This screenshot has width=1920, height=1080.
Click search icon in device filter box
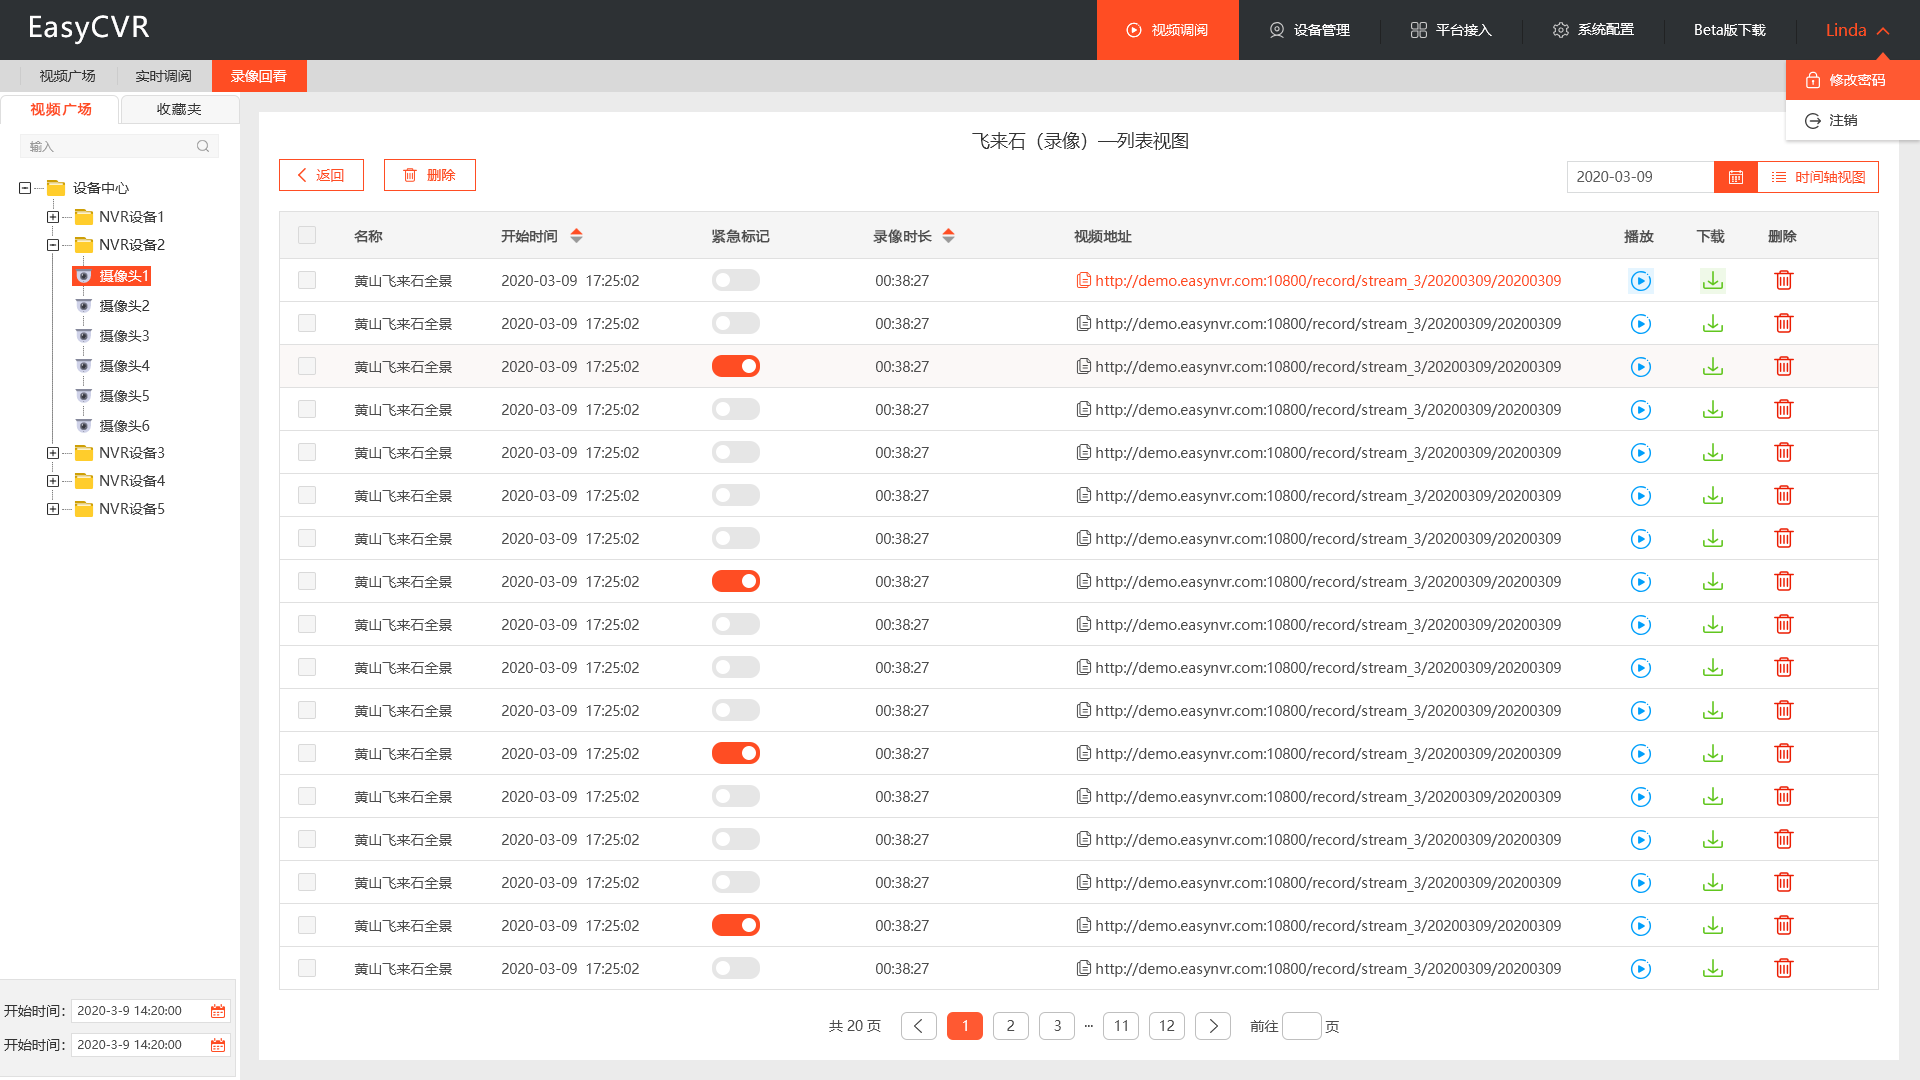point(203,146)
